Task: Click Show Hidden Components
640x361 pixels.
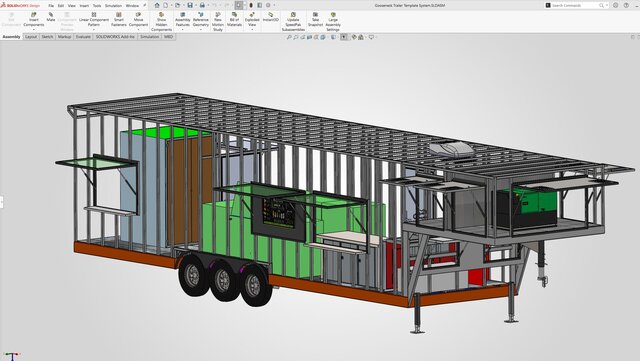Action: coord(161,22)
